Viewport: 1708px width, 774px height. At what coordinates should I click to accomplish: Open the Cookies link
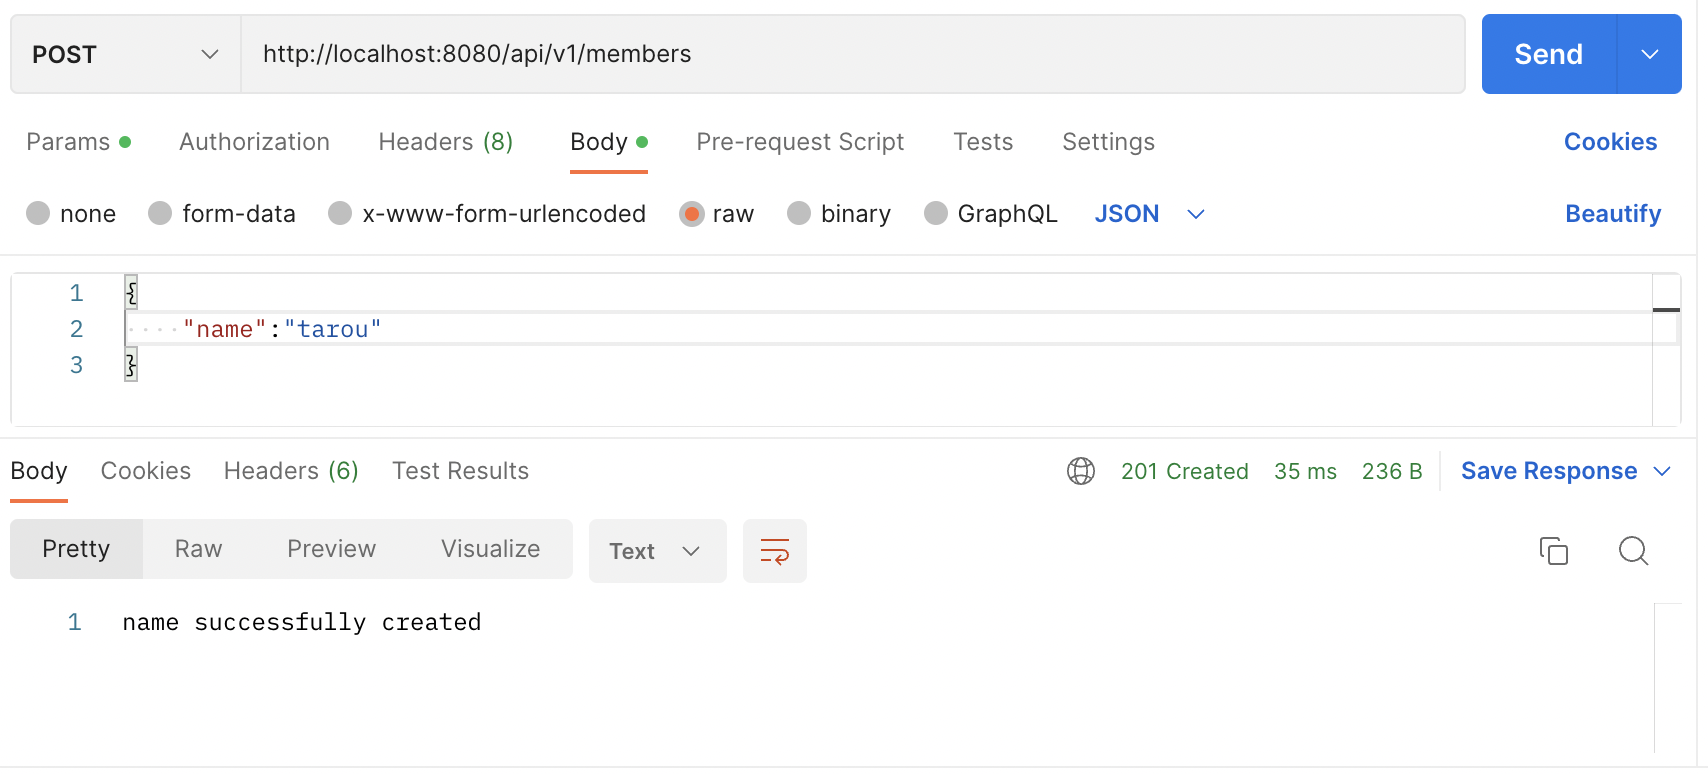[x=1610, y=142]
